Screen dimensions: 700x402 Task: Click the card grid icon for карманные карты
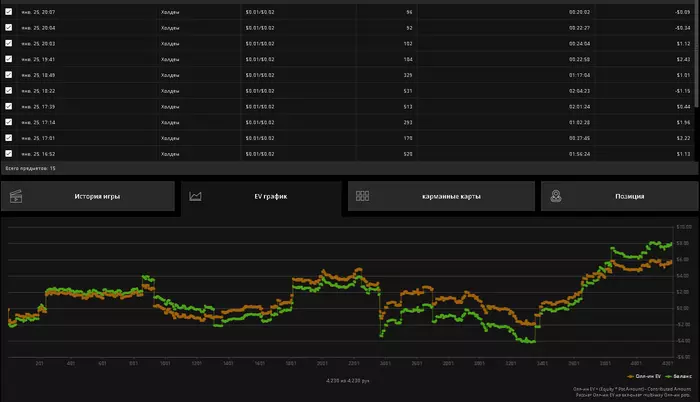click(x=362, y=196)
